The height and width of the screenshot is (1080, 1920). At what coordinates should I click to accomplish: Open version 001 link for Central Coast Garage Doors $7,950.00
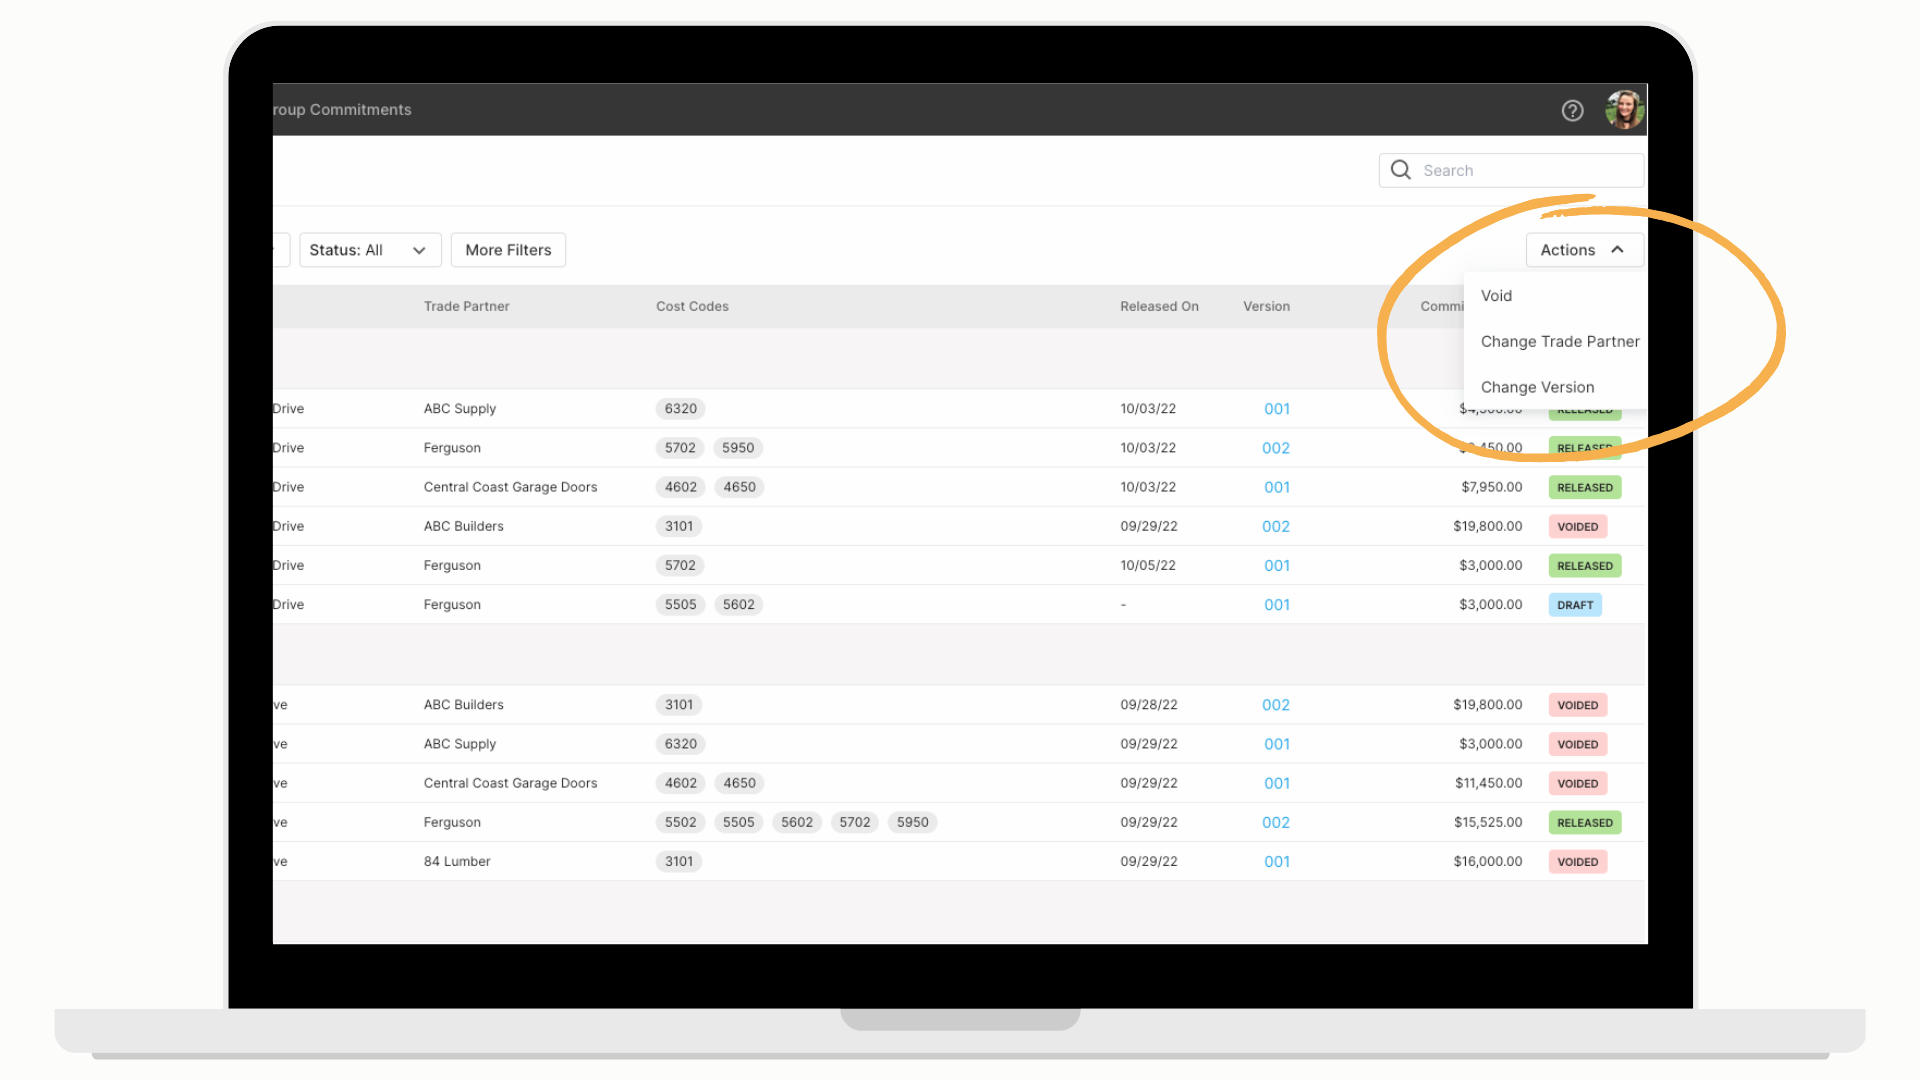click(1276, 488)
